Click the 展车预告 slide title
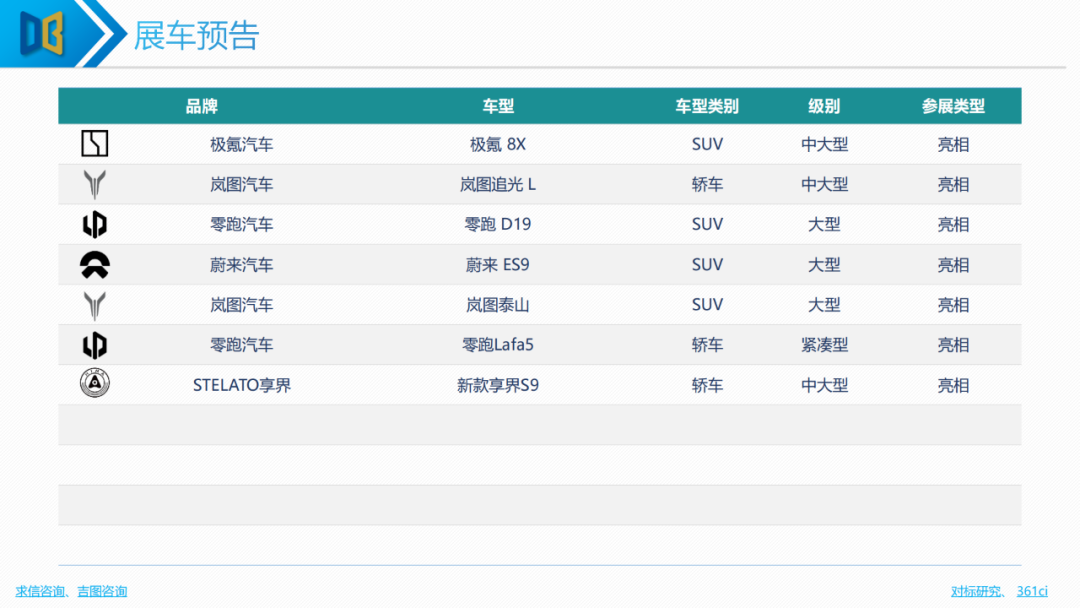The width and height of the screenshot is (1080, 608). point(196,35)
